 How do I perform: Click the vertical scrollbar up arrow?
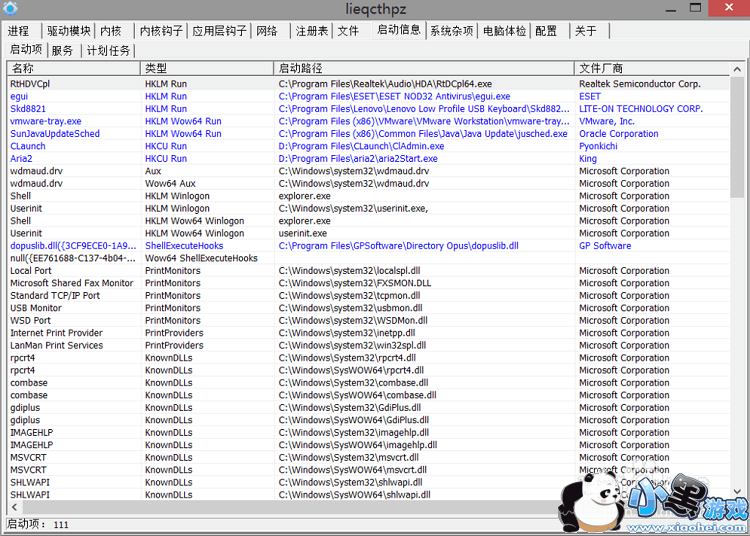pyautogui.click(x=737, y=69)
